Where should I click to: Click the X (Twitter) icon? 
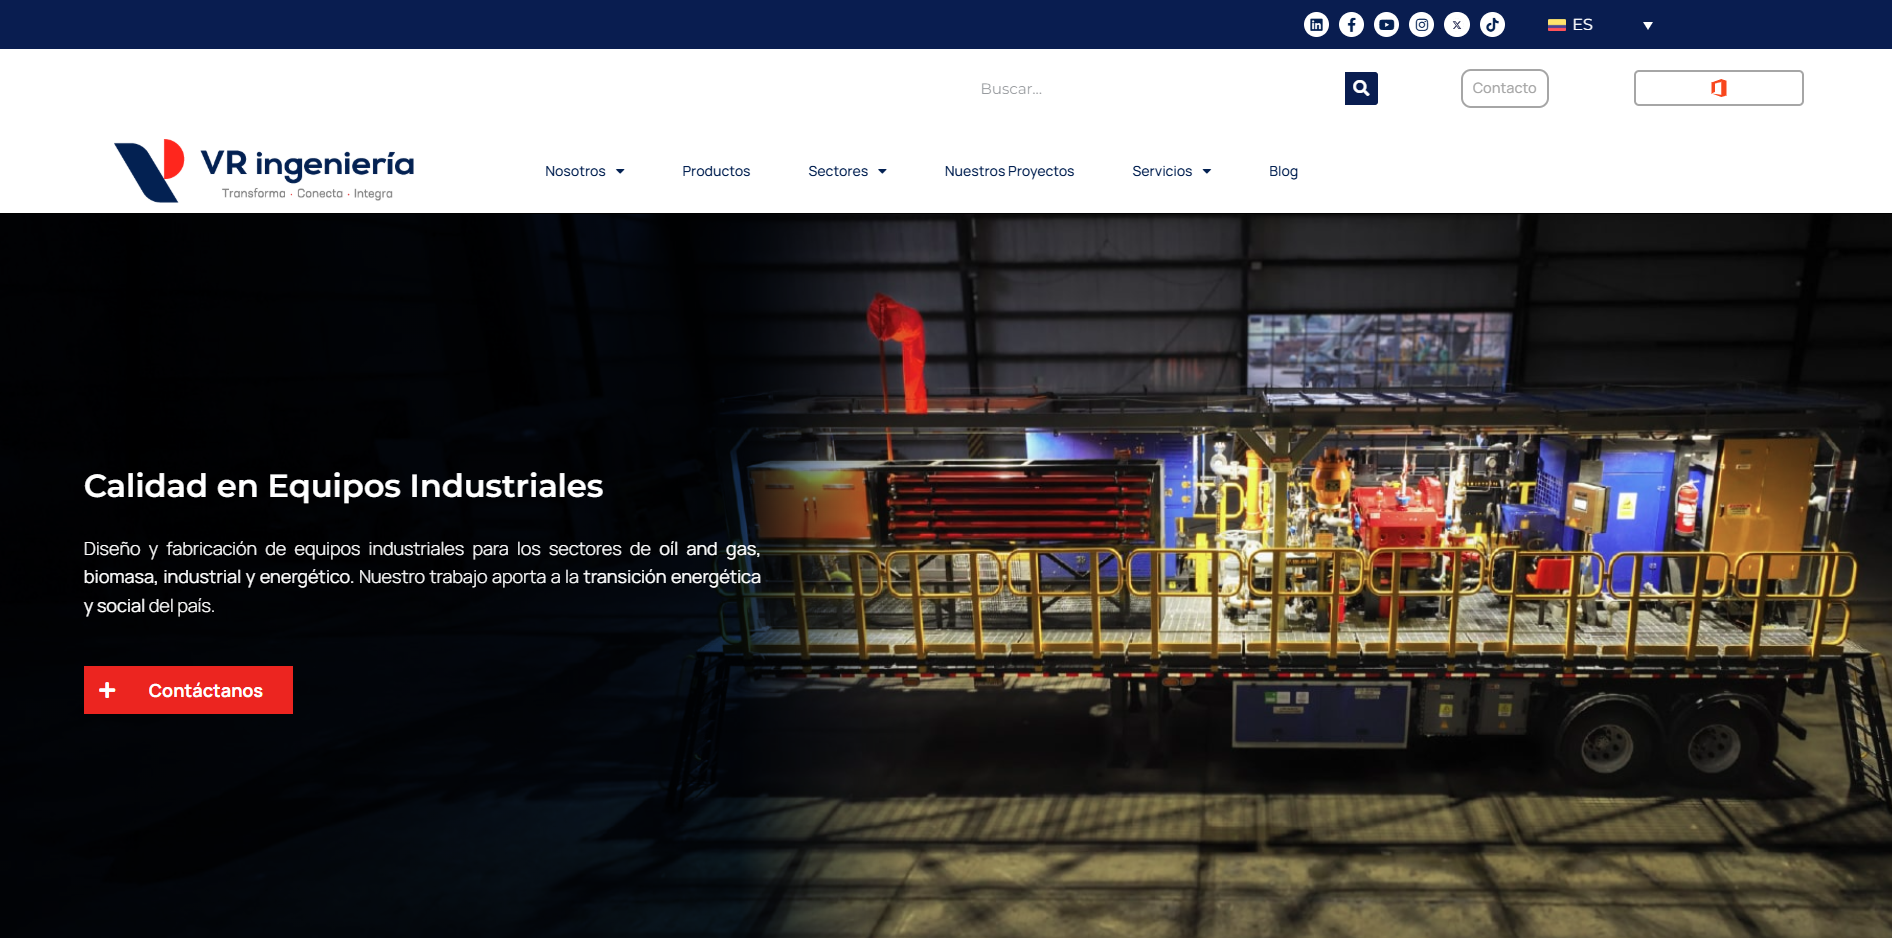[x=1457, y=25]
